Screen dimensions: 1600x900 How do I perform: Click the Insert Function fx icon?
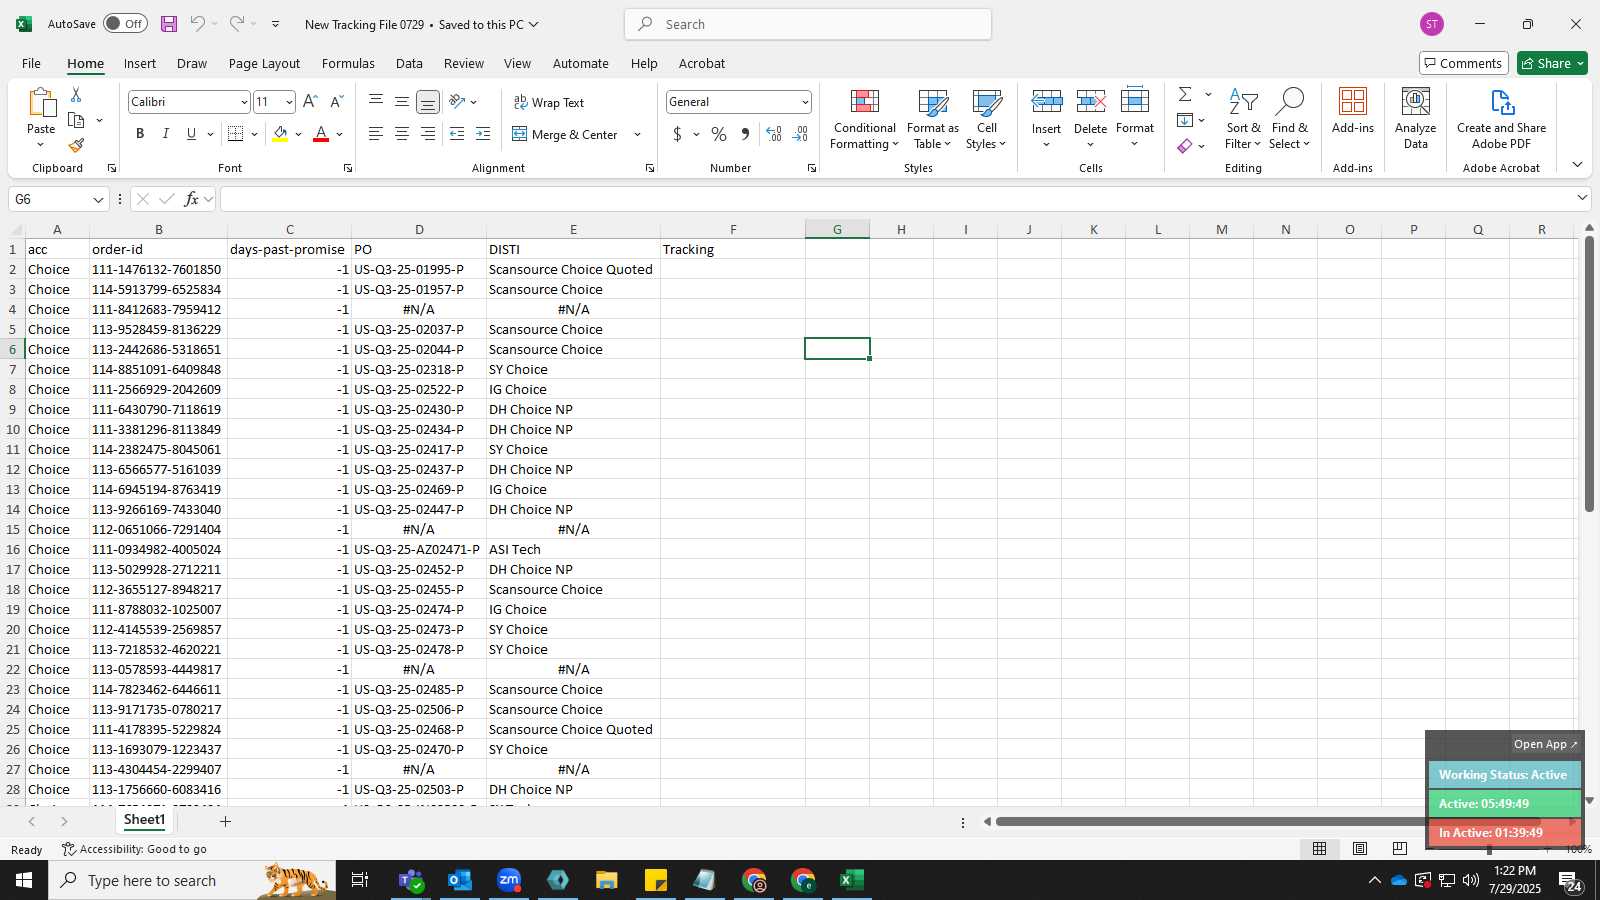[192, 199]
